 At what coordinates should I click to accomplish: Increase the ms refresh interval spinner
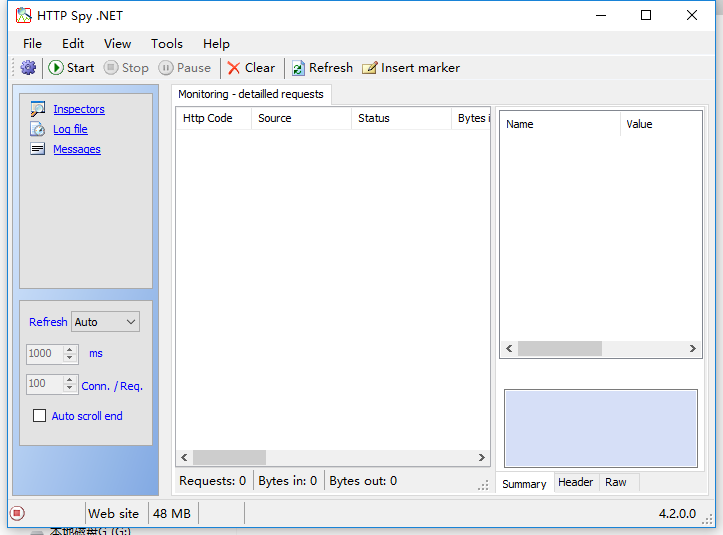[70, 349]
